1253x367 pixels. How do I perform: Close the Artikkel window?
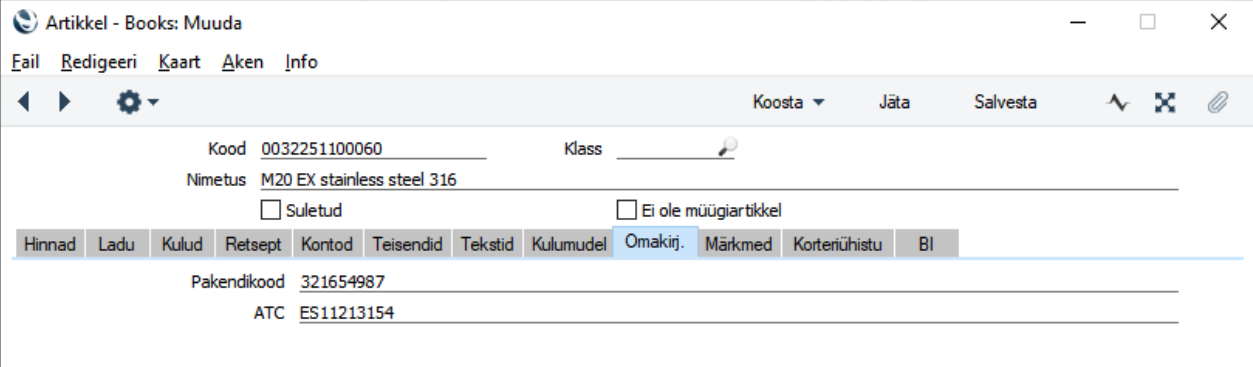(x=1218, y=21)
